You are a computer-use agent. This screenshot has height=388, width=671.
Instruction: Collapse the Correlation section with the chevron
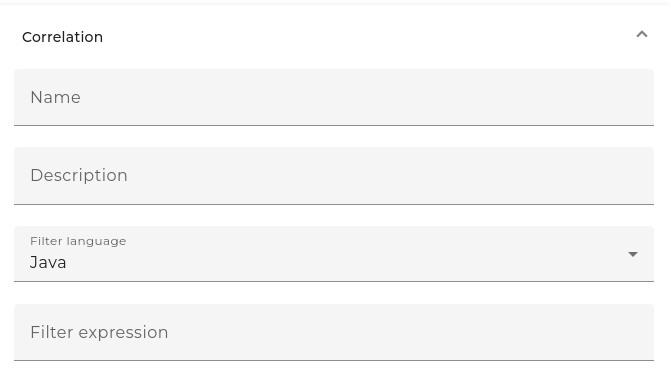(641, 34)
